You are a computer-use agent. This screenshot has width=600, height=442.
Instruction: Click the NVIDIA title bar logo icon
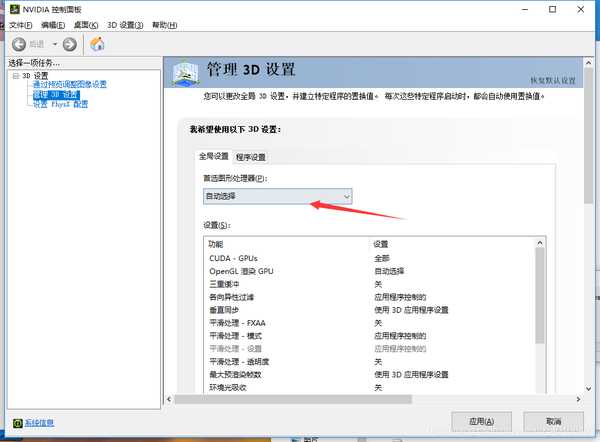15,9
